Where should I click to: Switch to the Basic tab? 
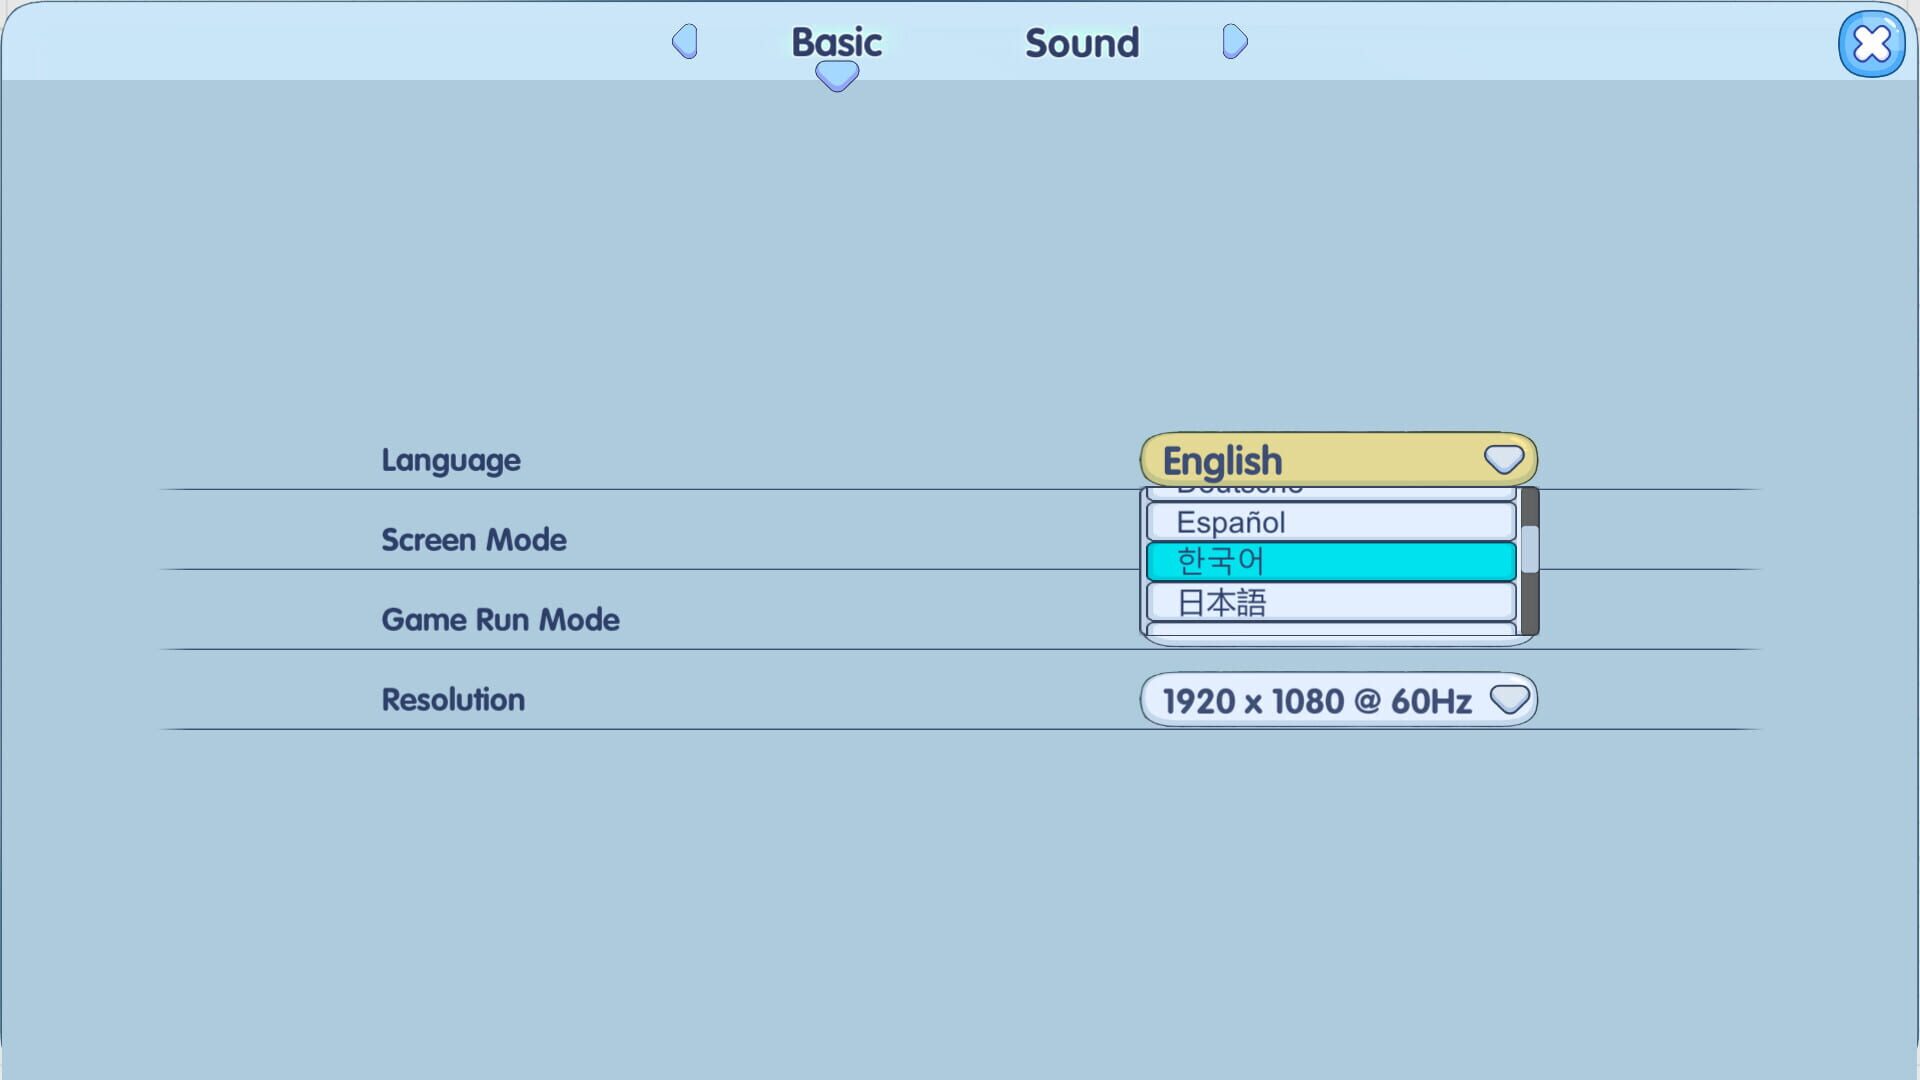[836, 42]
